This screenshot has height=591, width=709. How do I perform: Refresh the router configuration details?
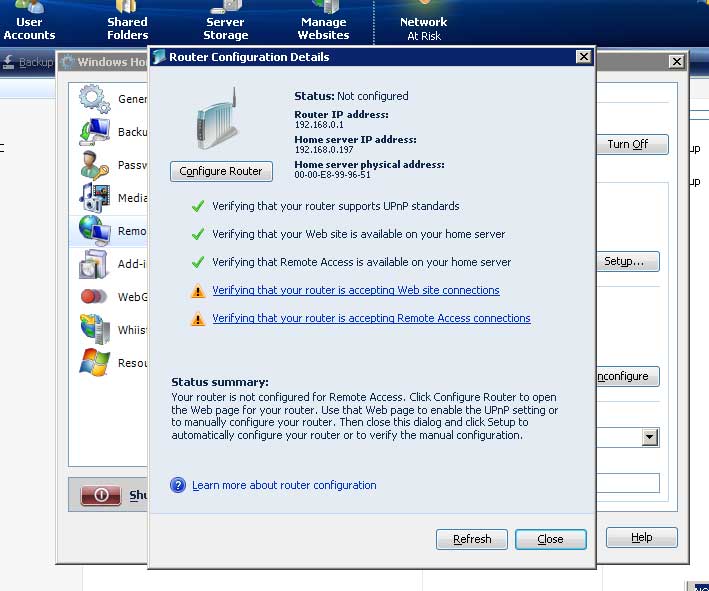(472, 539)
